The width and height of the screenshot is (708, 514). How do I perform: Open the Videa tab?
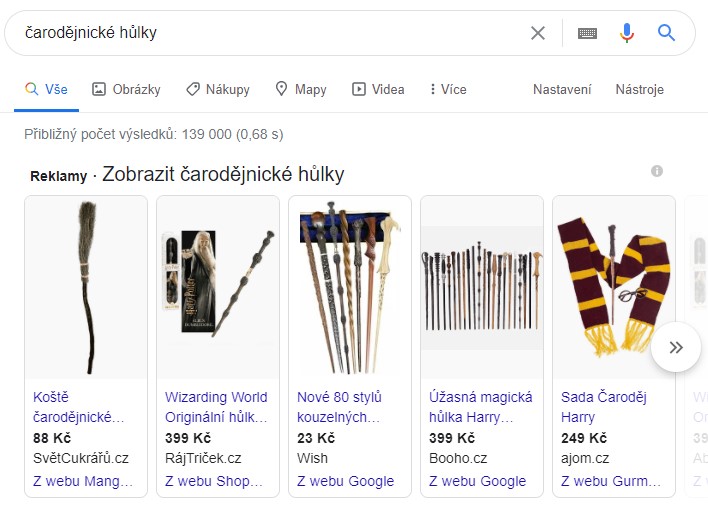378,89
